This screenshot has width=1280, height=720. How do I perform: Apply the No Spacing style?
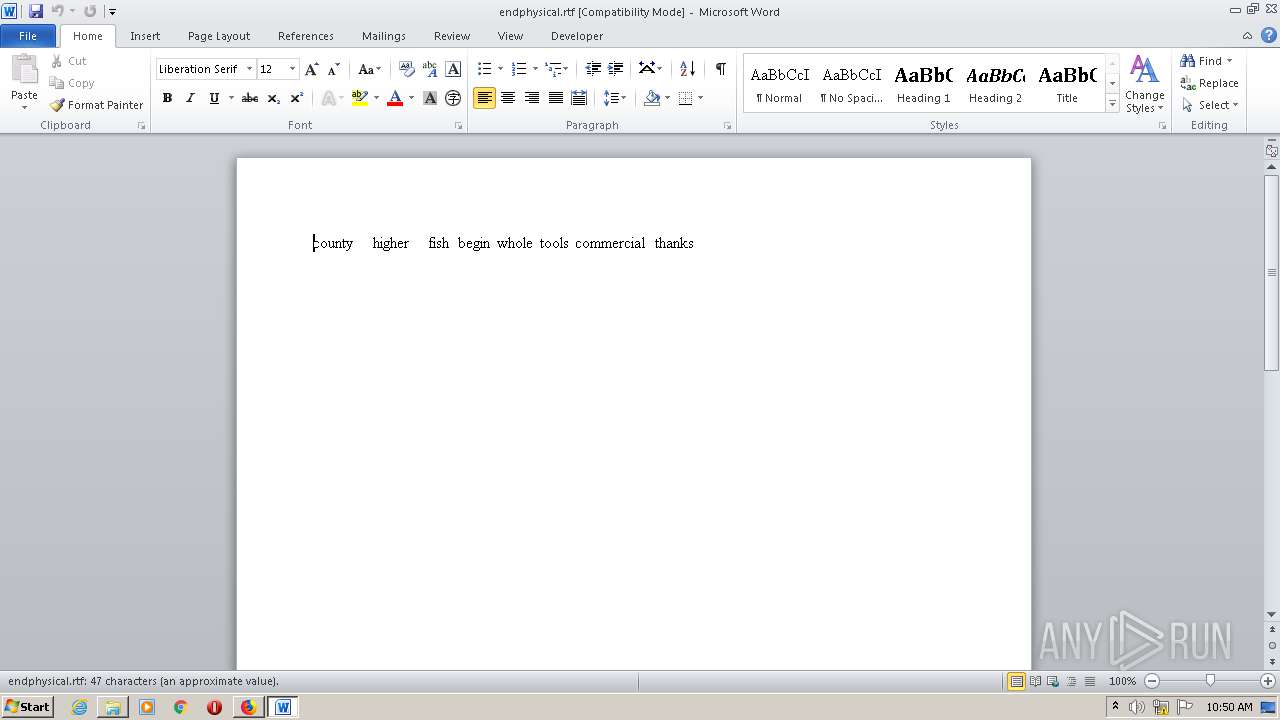[852, 84]
